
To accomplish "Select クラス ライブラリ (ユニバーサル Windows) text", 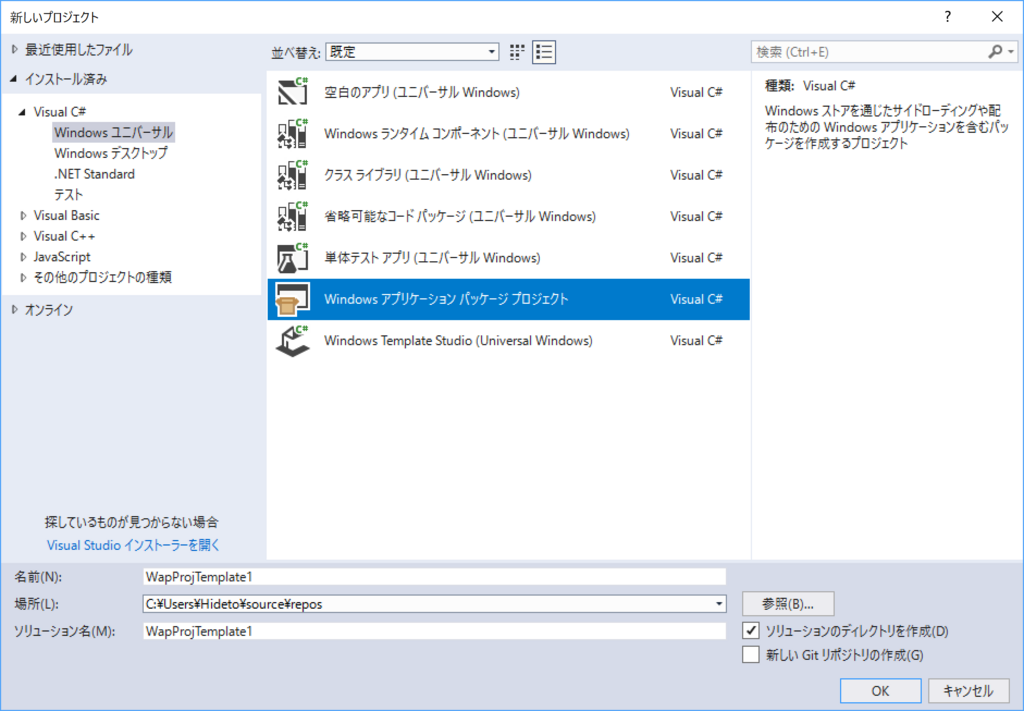I will [428, 175].
